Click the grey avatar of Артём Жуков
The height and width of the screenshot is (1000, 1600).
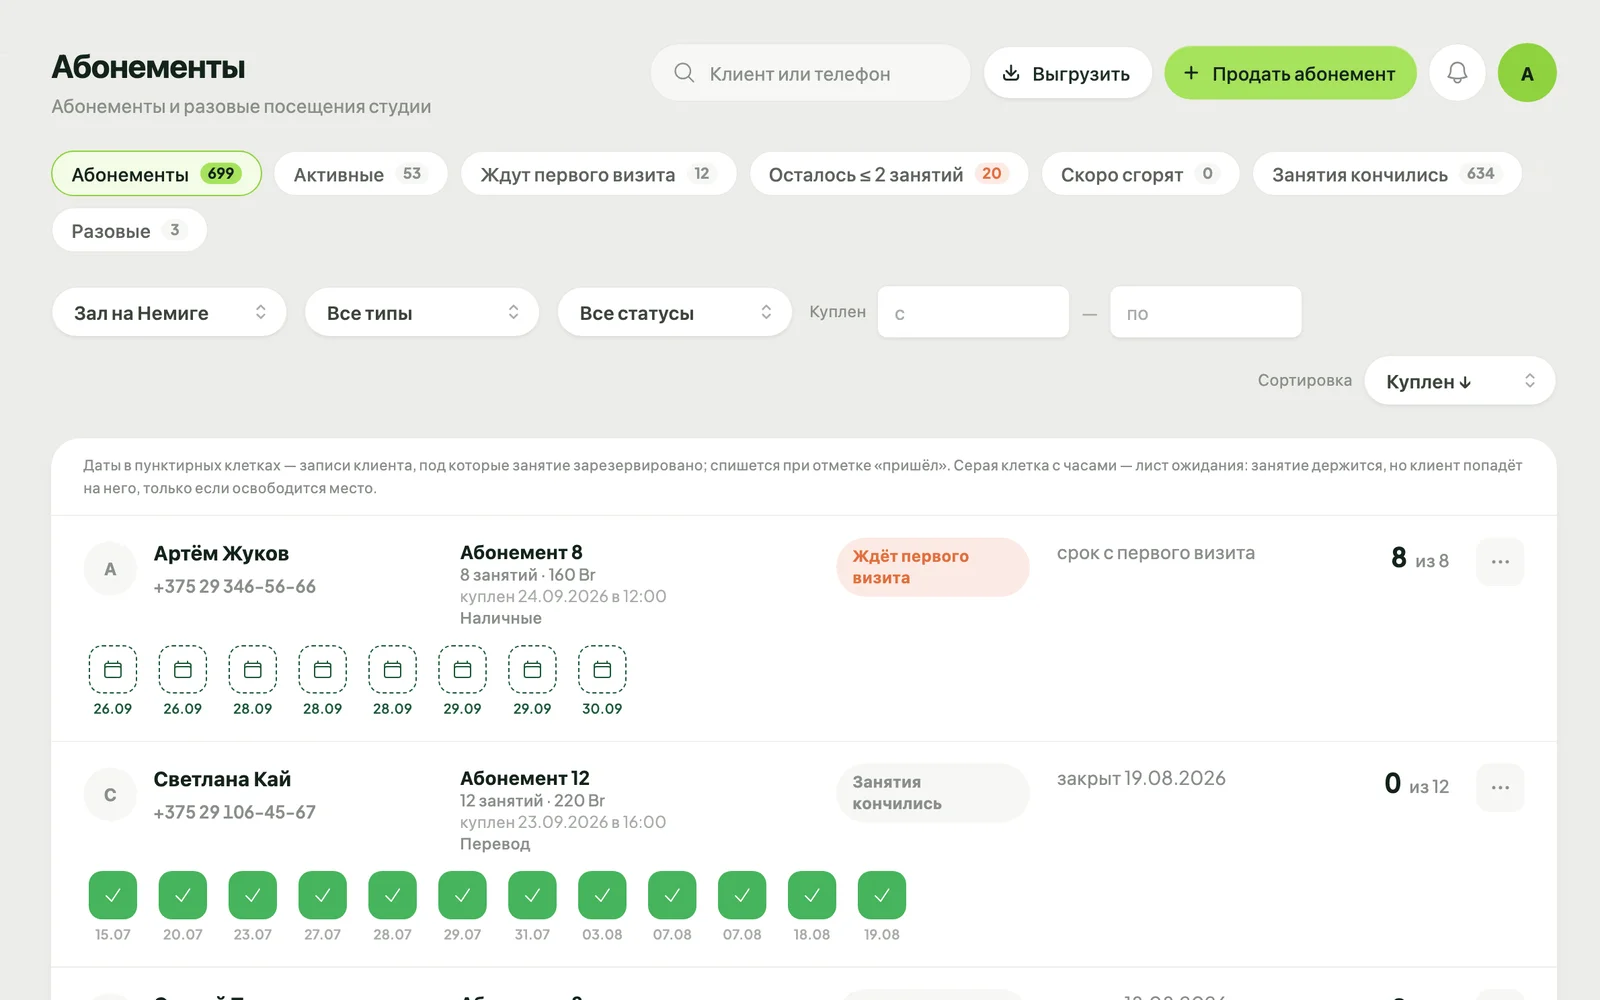click(x=110, y=570)
